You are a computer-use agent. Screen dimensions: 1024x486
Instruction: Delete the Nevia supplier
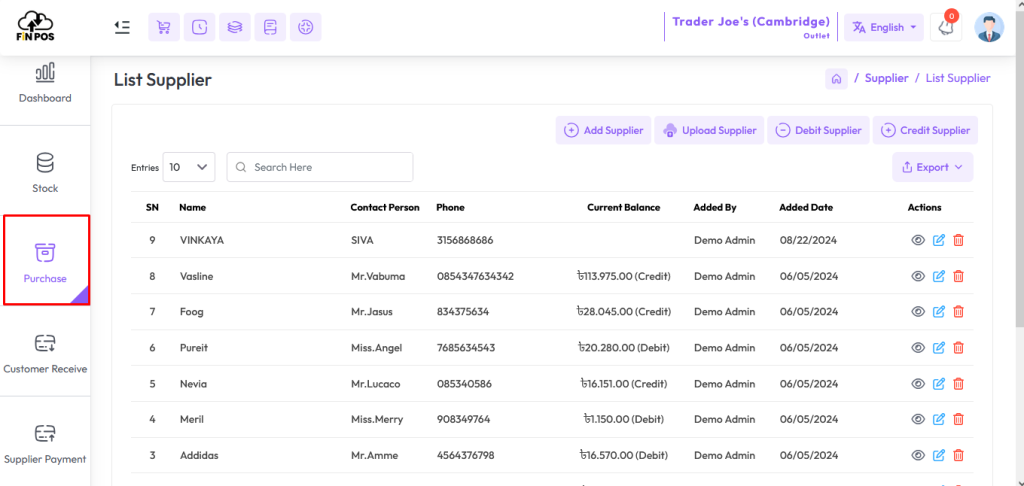[958, 384]
